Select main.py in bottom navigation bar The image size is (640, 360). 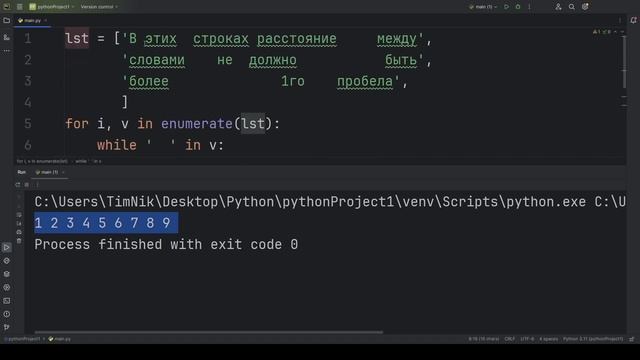pyautogui.click(x=60, y=339)
